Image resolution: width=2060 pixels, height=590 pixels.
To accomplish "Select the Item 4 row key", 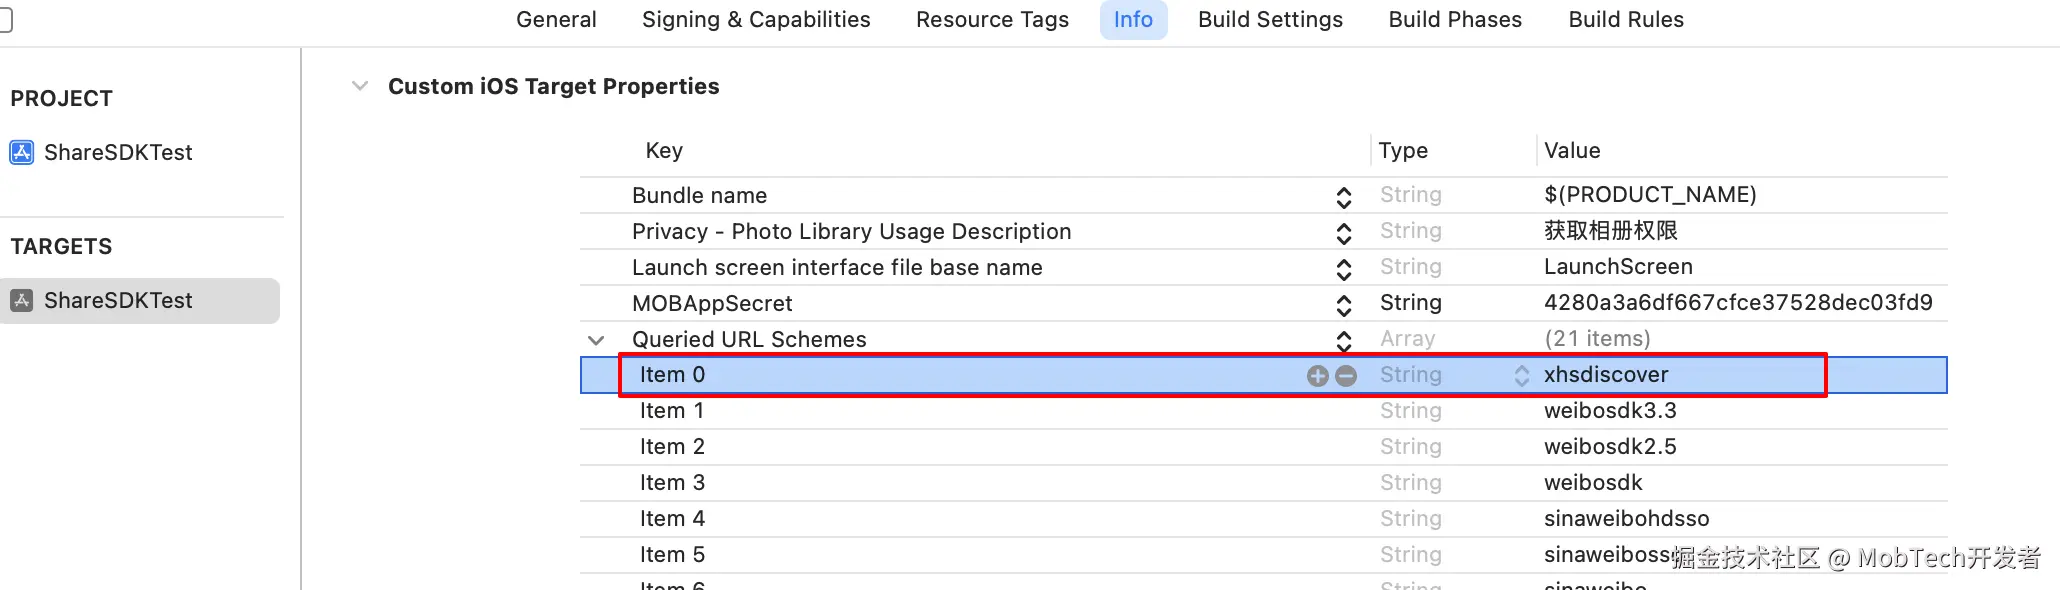I will tap(672, 519).
